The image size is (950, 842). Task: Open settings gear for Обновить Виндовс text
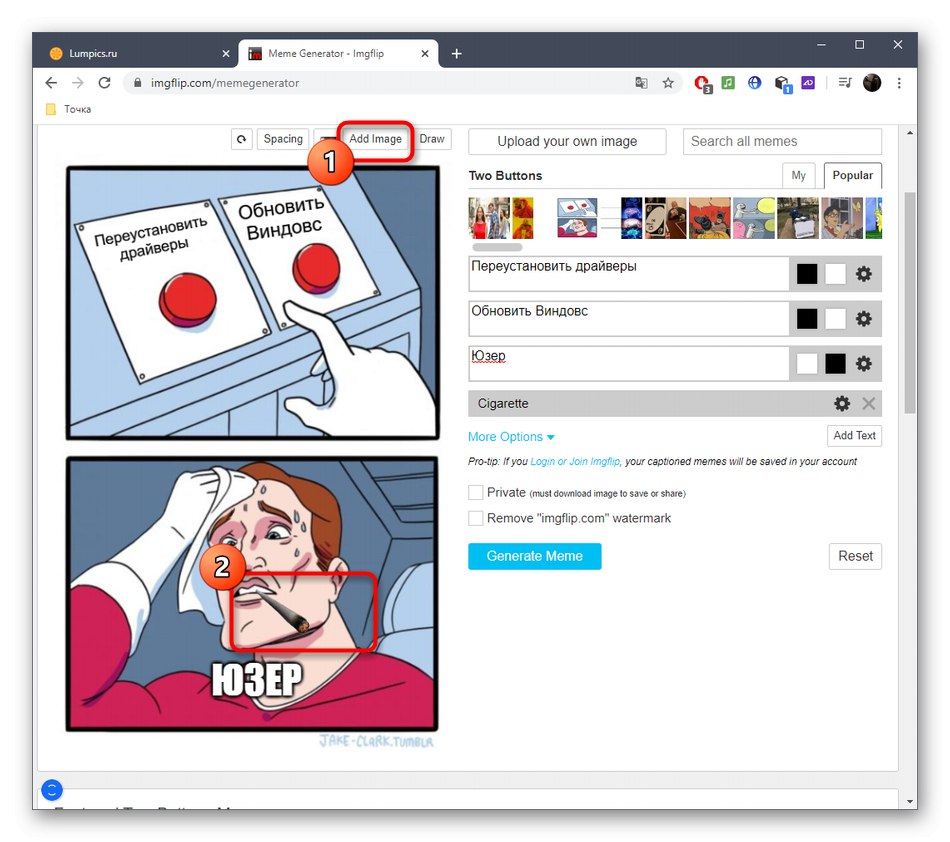[x=863, y=319]
